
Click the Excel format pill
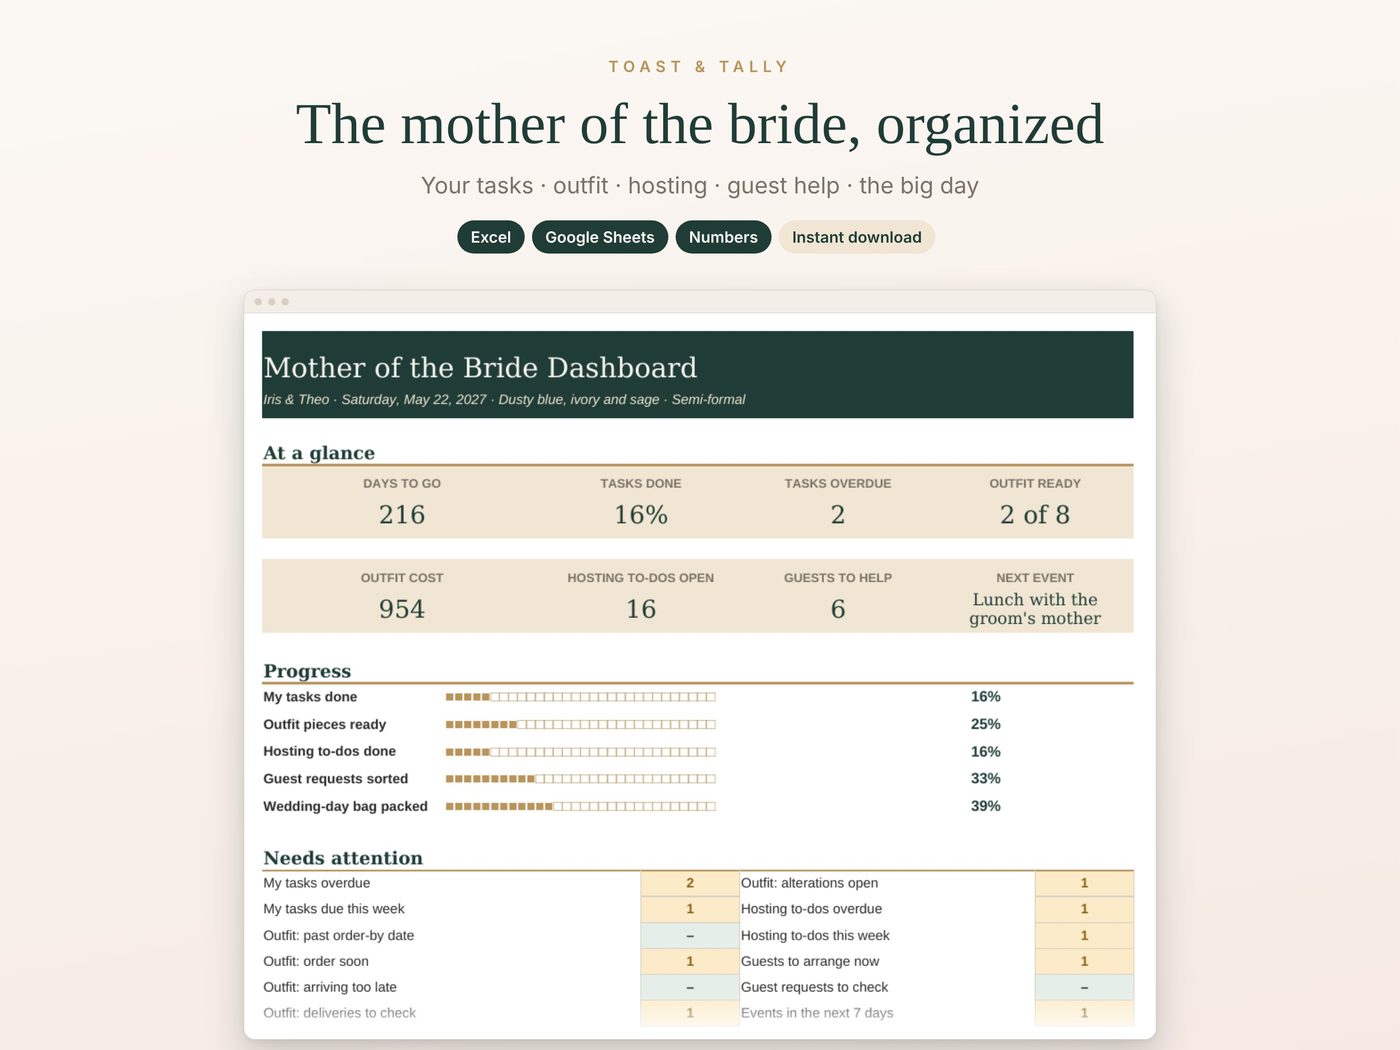coord(491,237)
